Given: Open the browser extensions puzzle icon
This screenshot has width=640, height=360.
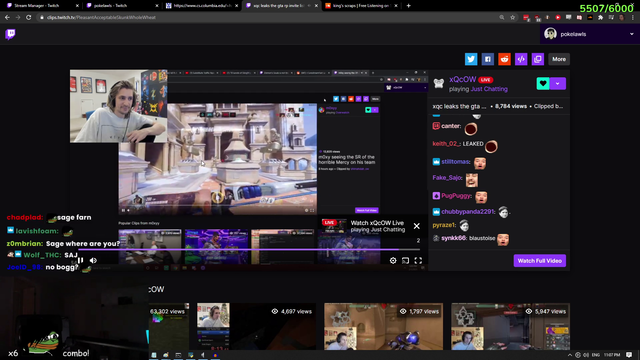Looking at the screenshot, I should tap(600, 18).
